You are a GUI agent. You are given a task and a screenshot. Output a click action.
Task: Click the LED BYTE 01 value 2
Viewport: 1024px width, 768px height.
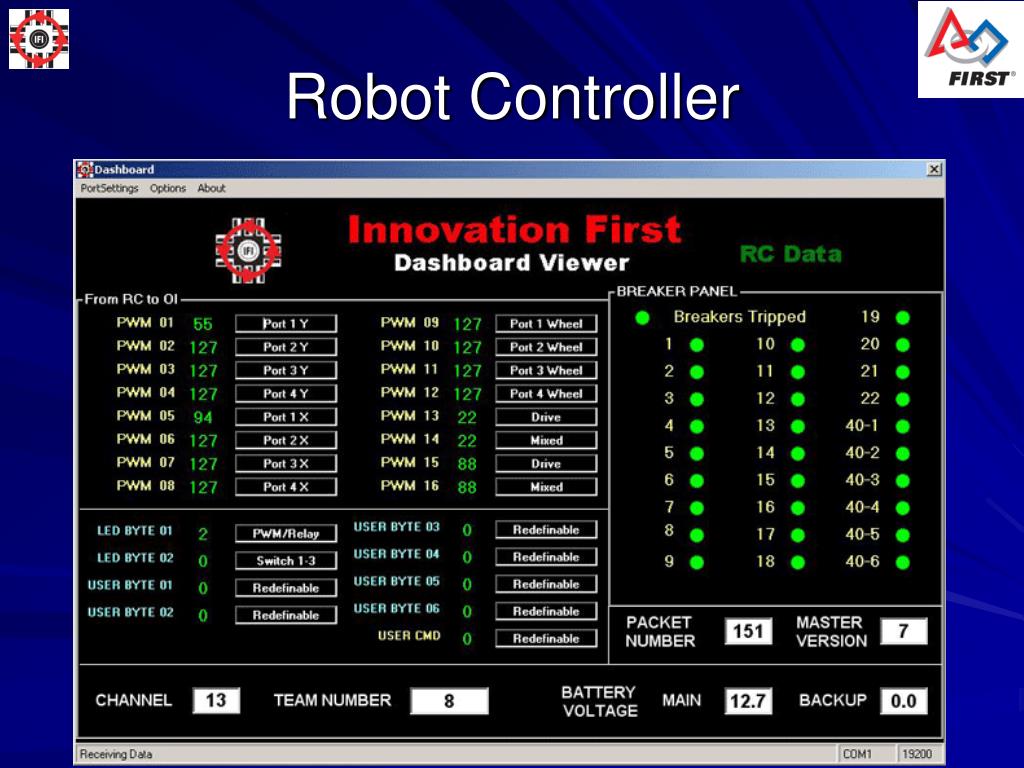pos(203,534)
